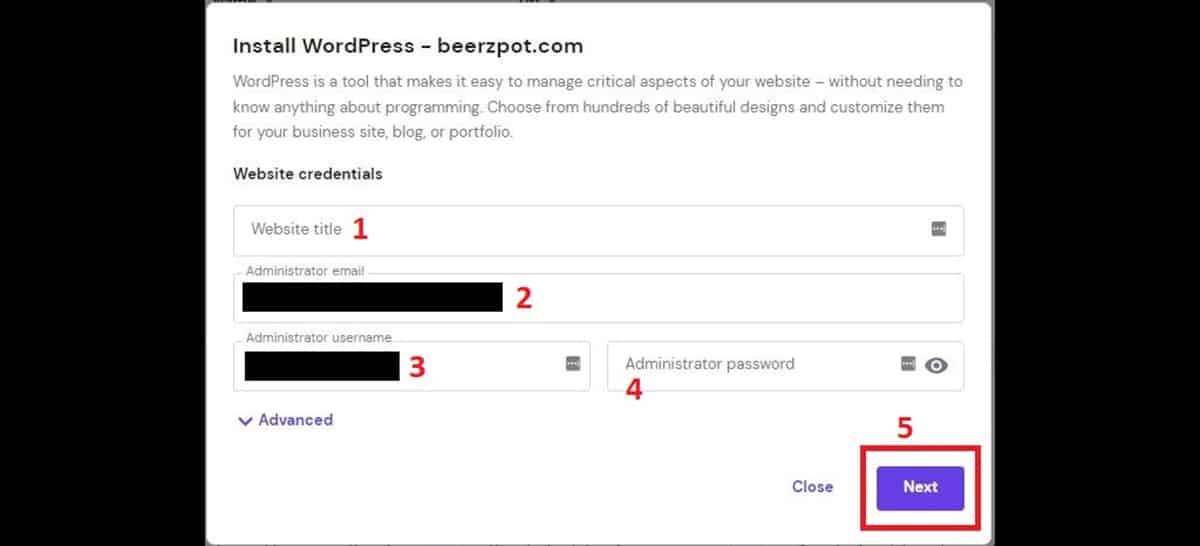Click the red number 2 annotation

coord(523,298)
